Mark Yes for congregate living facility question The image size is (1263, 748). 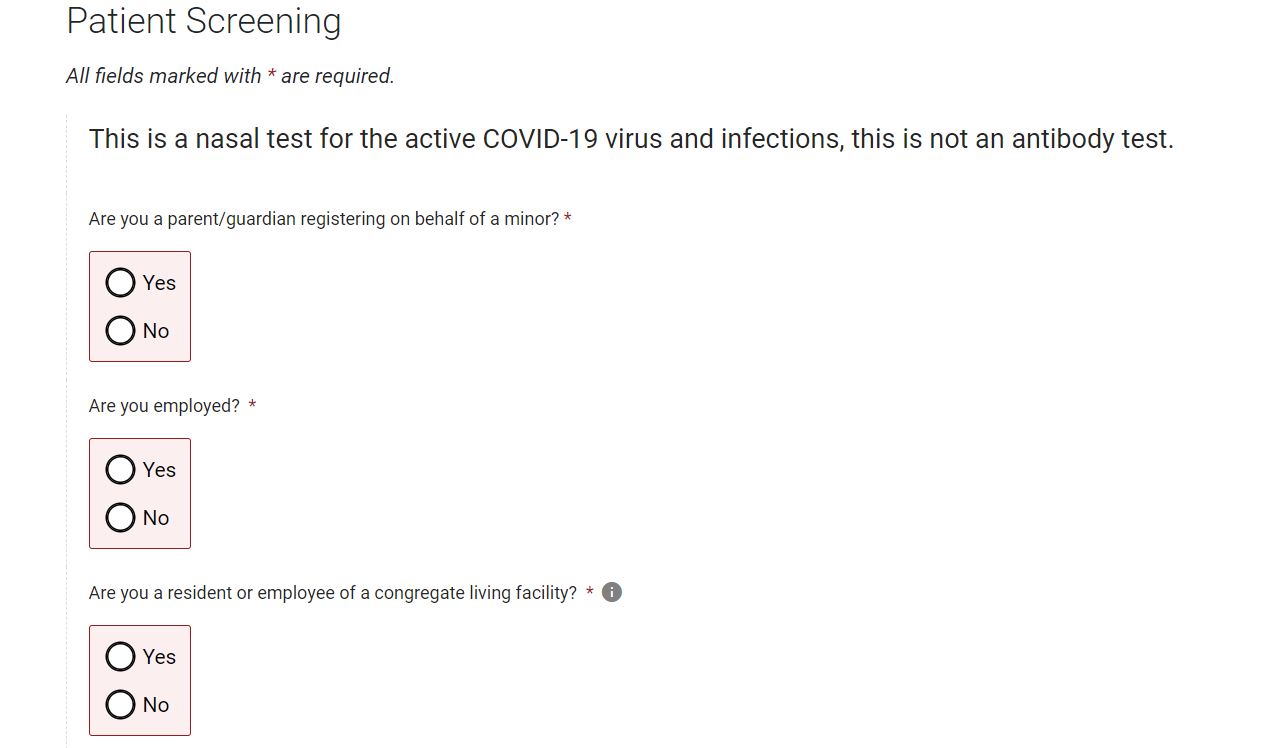[121, 657]
